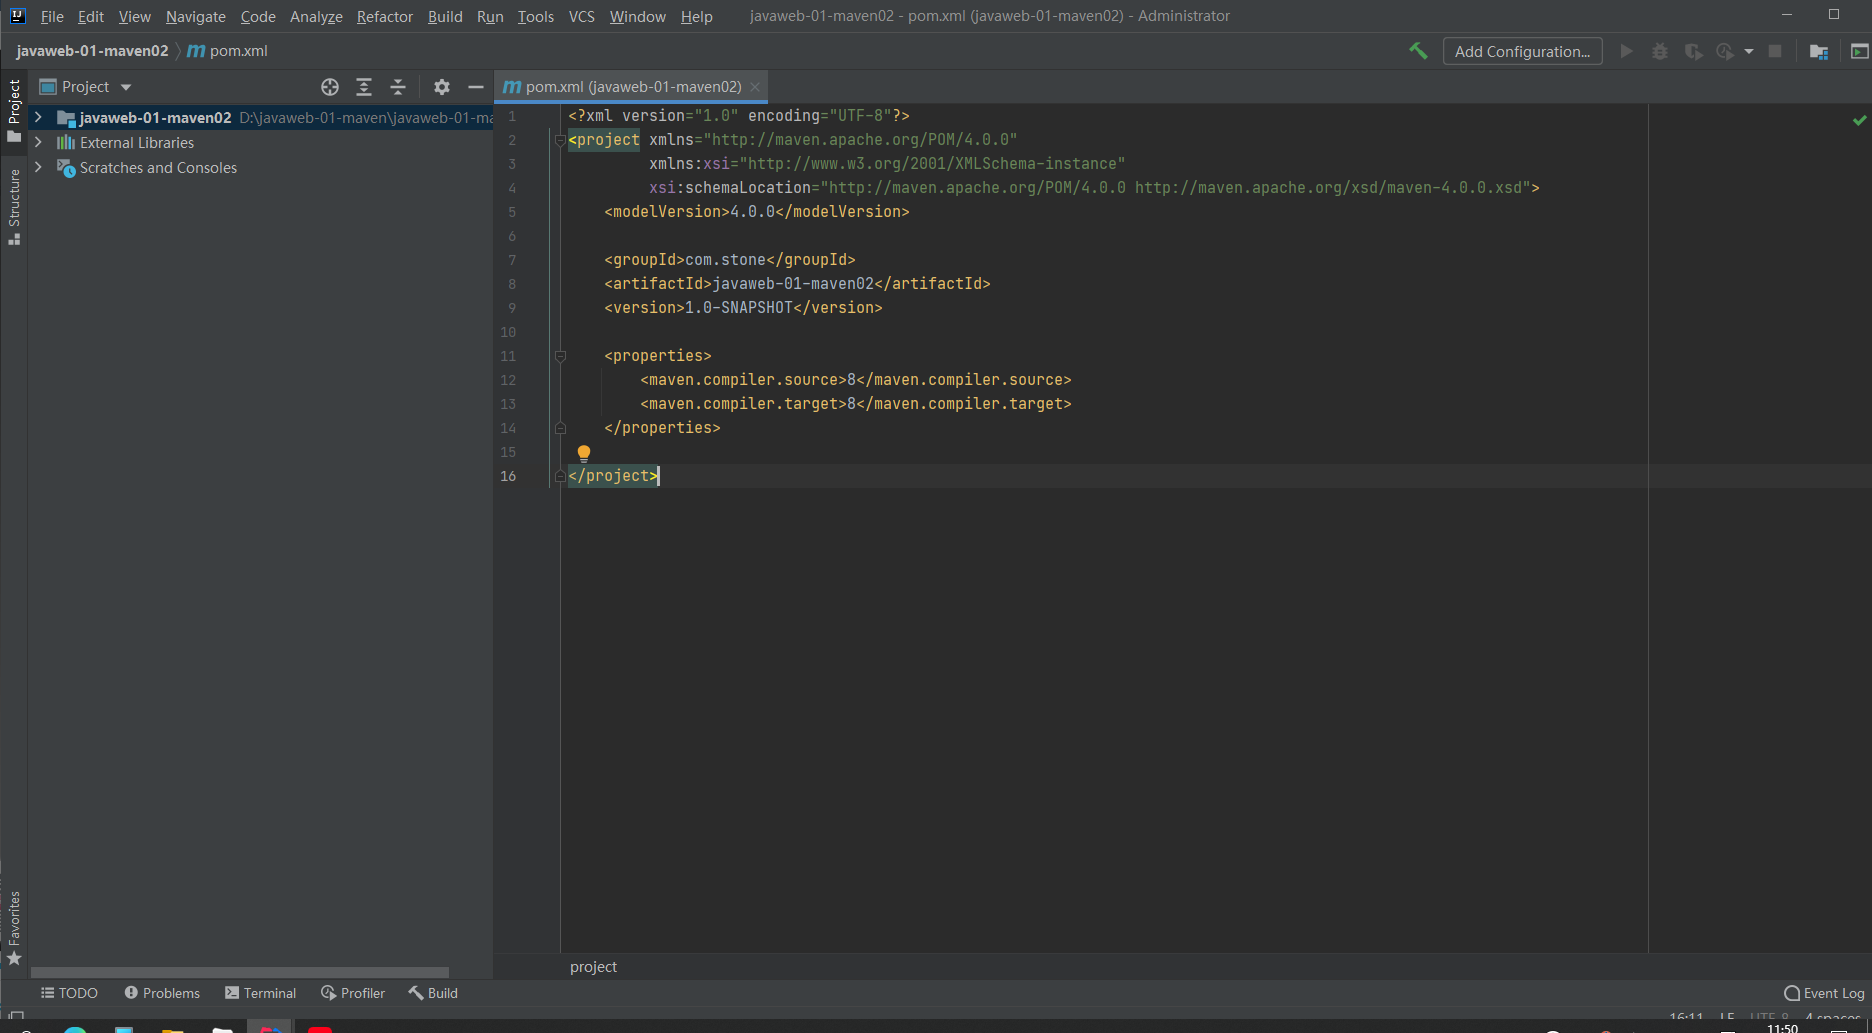The height and width of the screenshot is (1033, 1872).
Task: Toggle the Project side tool window
Action: pyautogui.click(x=14, y=110)
